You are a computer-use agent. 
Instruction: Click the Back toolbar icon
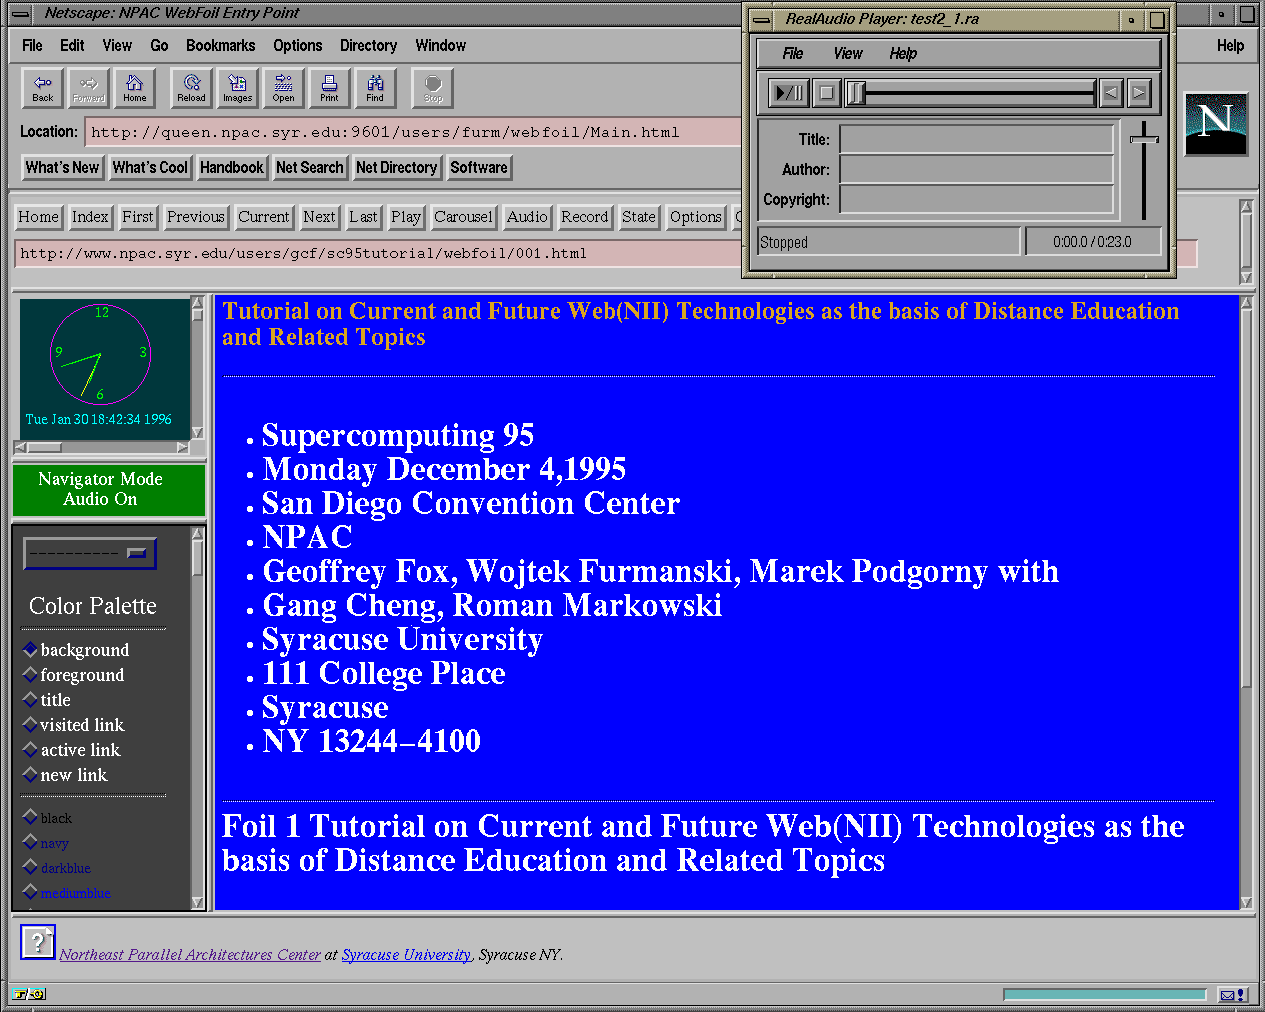(x=43, y=88)
